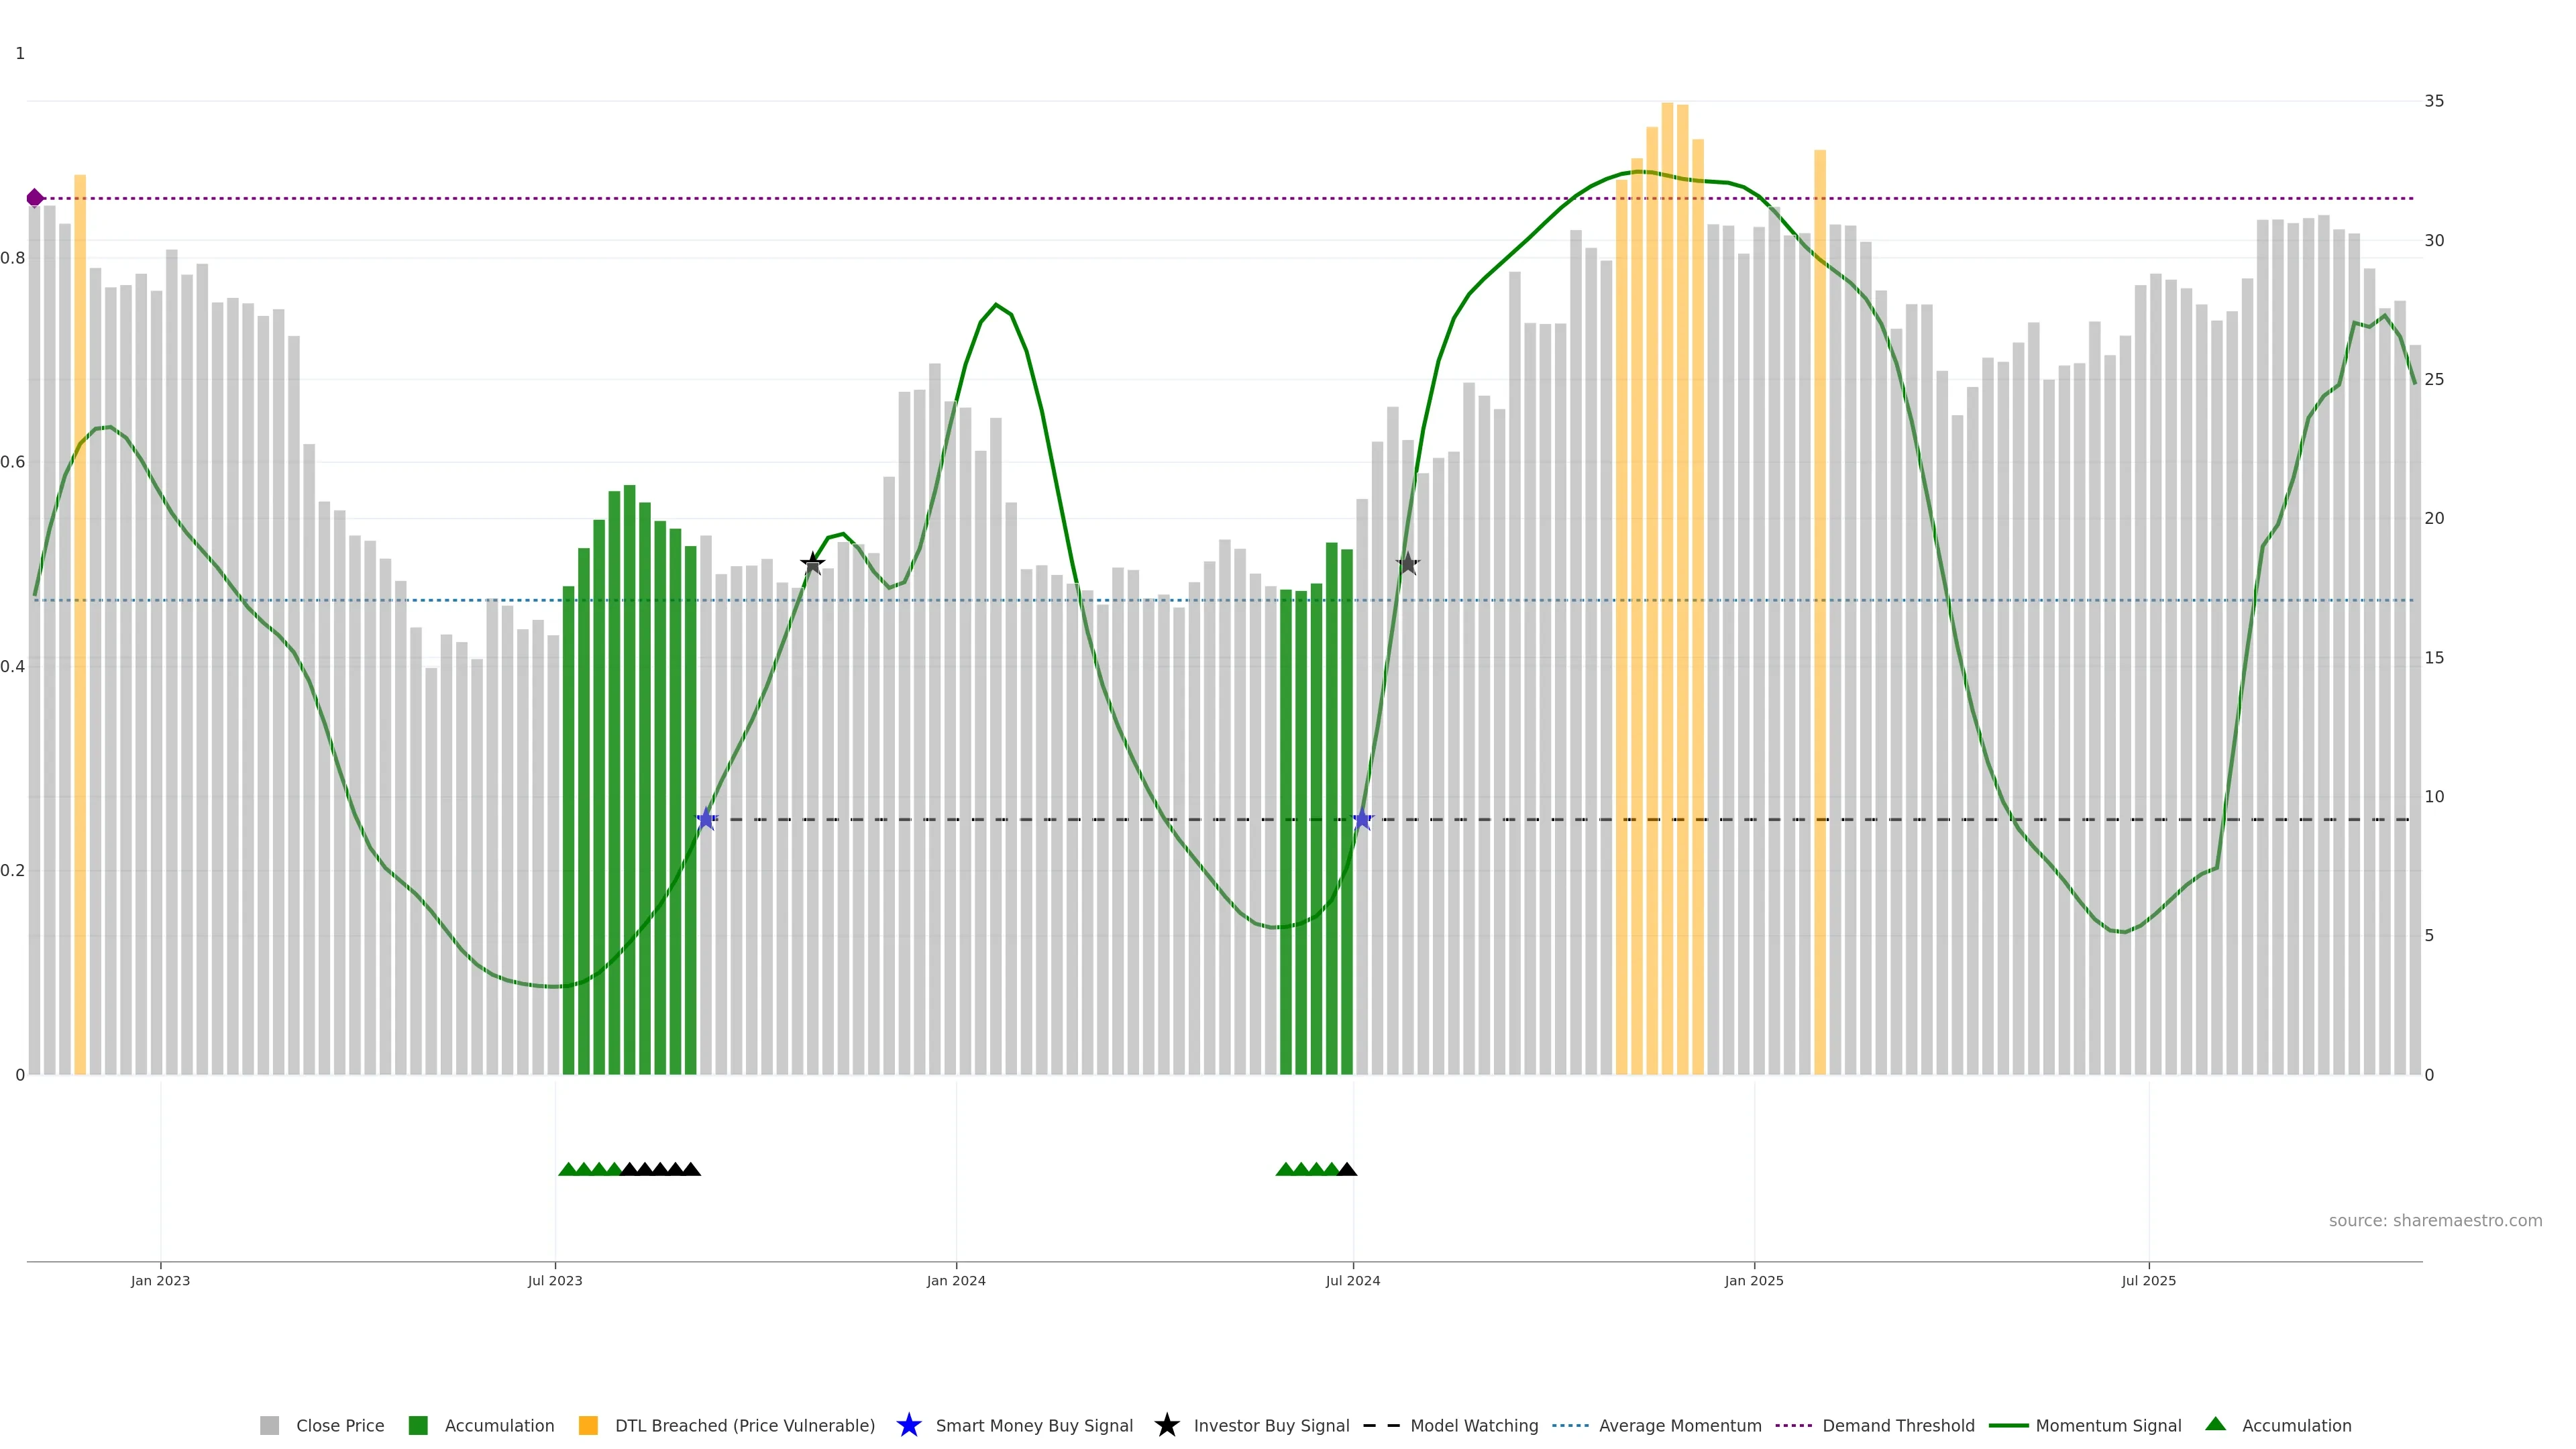Click the first blue Smart Money star
This screenshot has height=1449, width=2576.
tap(706, 819)
